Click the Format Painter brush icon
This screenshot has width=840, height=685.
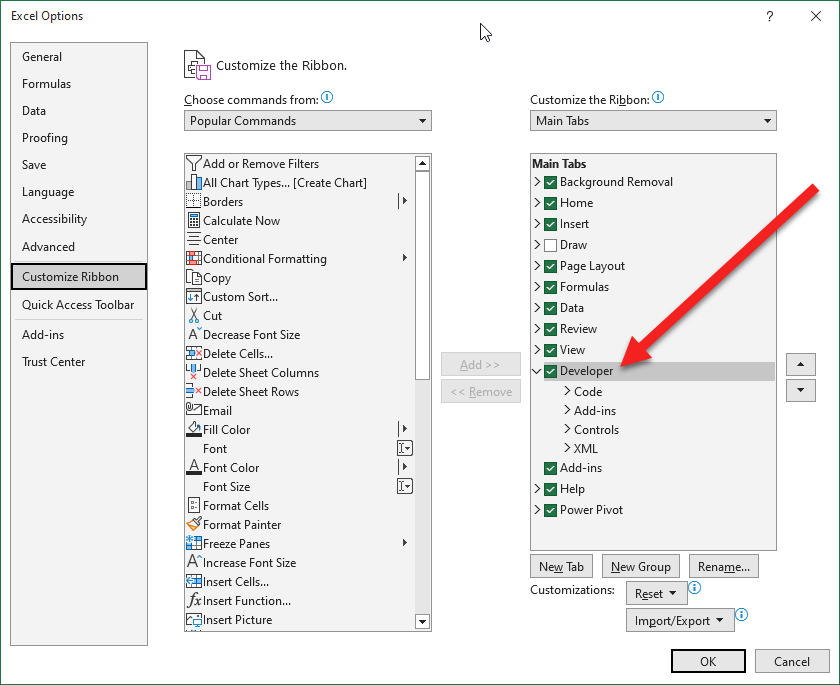coord(193,524)
